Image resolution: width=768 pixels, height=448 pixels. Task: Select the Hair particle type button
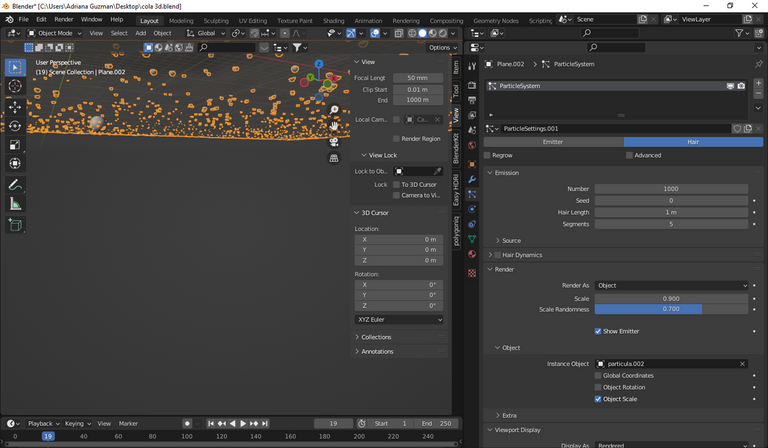(x=693, y=142)
